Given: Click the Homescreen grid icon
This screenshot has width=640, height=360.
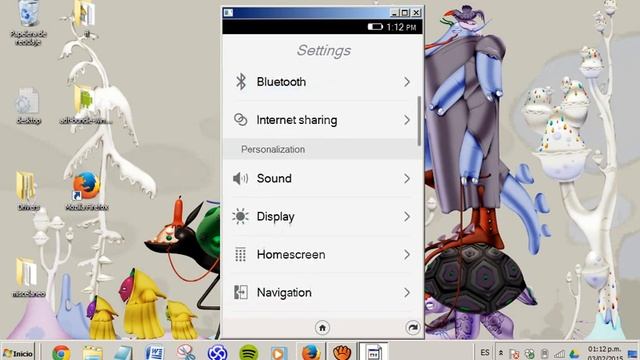Looking at the screenshot, I should pyautogui.click(x=240, y=254).
